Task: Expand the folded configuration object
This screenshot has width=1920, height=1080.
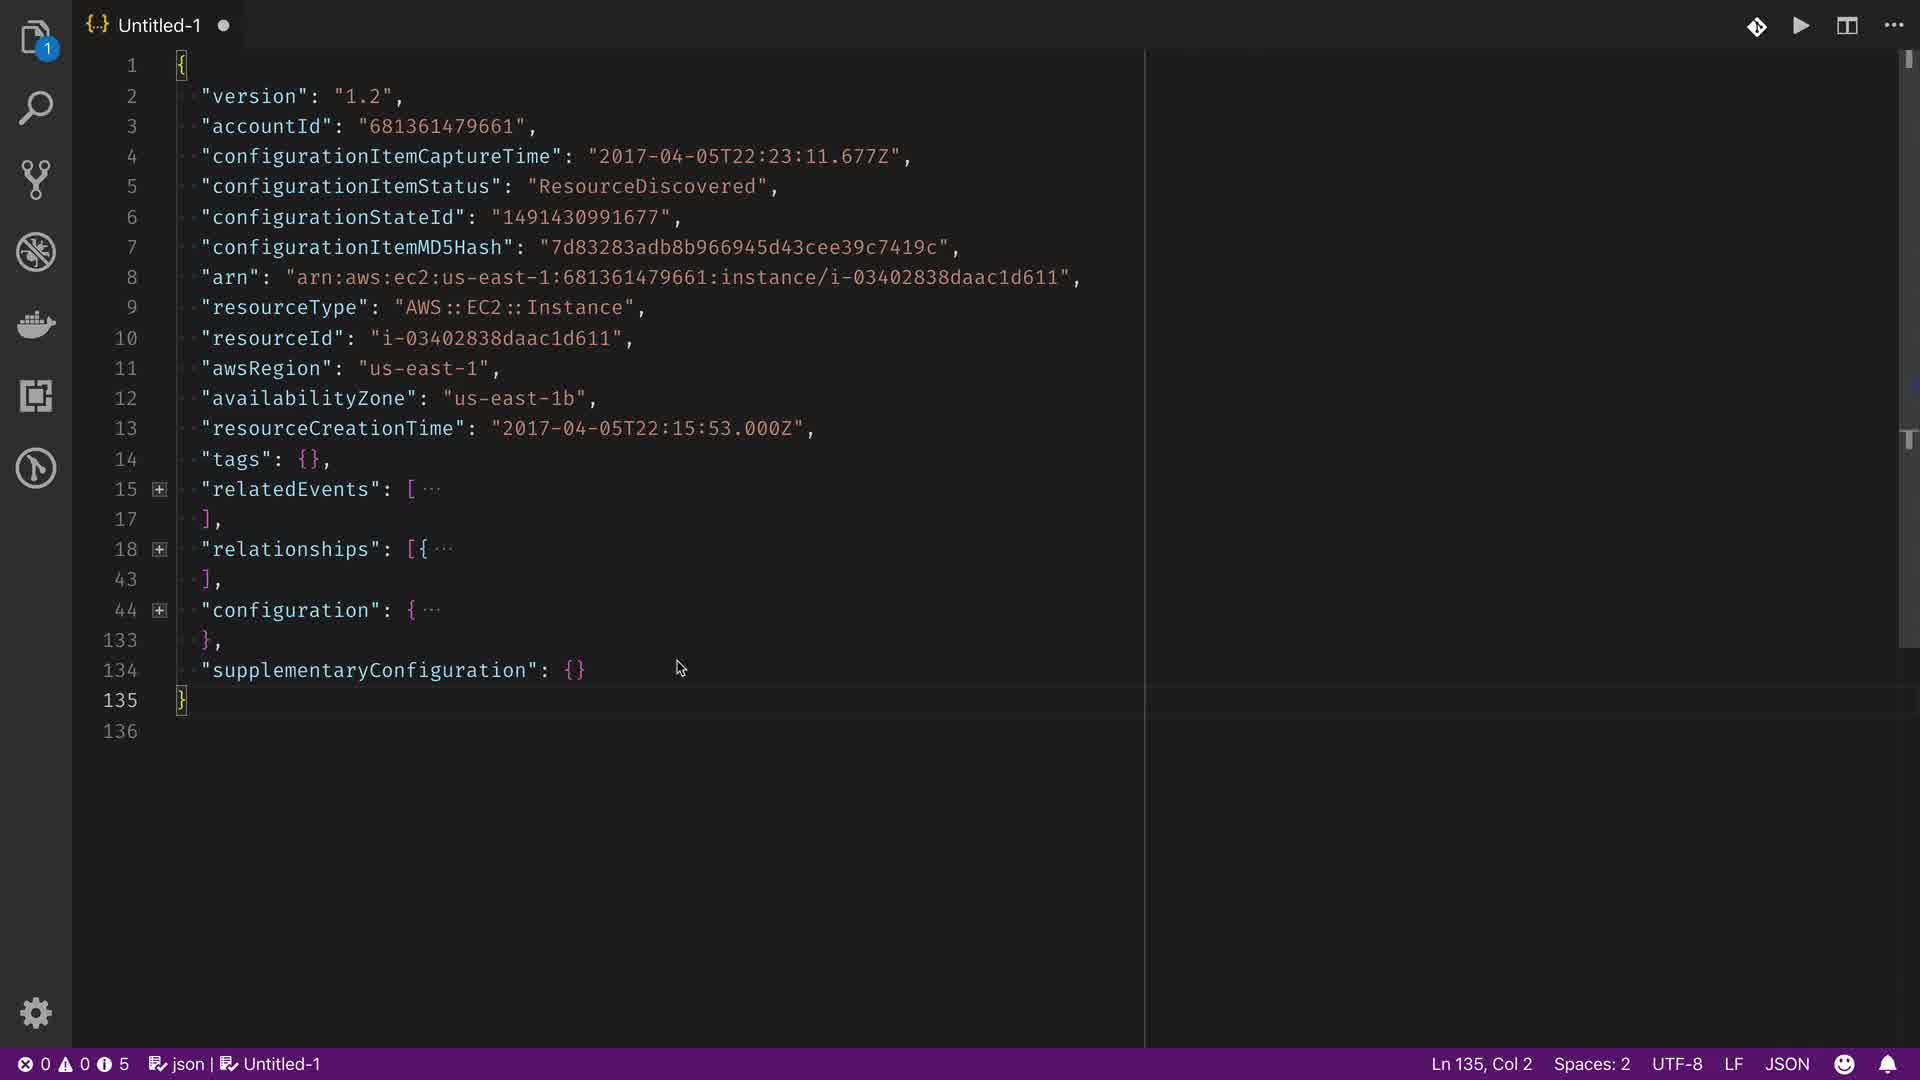Action: click(159, 610)
